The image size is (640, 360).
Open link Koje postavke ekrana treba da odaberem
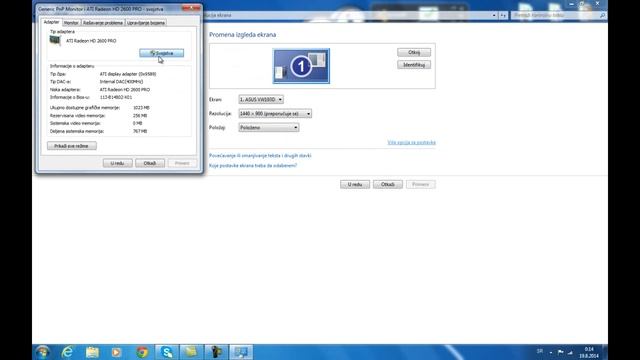(253, 166)
